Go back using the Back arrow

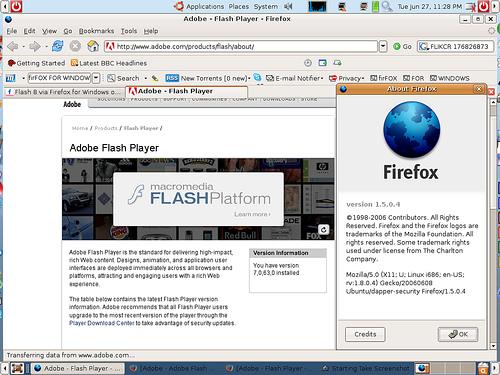point(13,46)
